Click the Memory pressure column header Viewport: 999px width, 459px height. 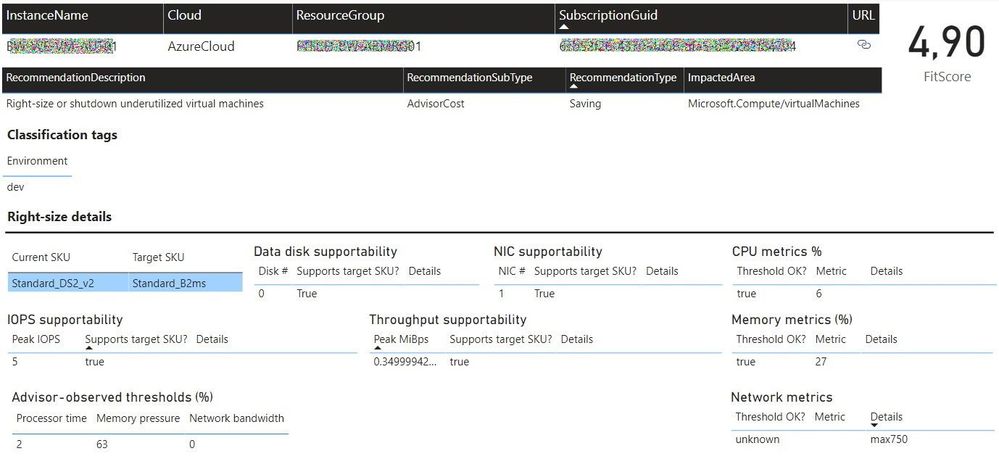coord(138,418)
